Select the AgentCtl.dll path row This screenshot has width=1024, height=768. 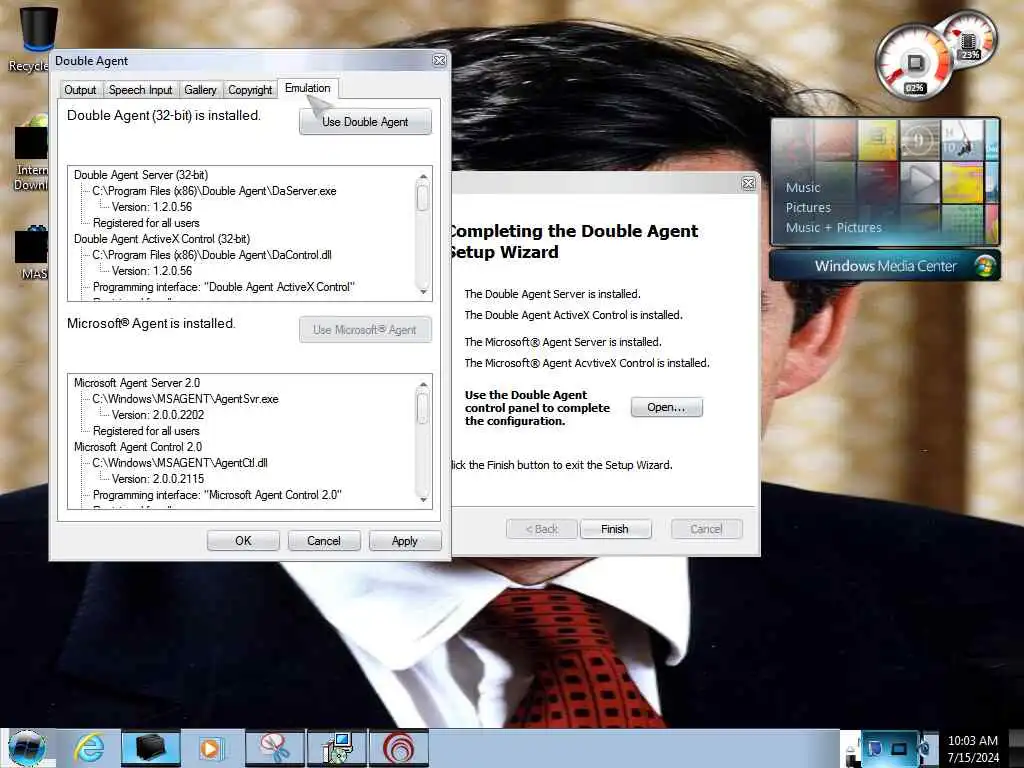180,463
